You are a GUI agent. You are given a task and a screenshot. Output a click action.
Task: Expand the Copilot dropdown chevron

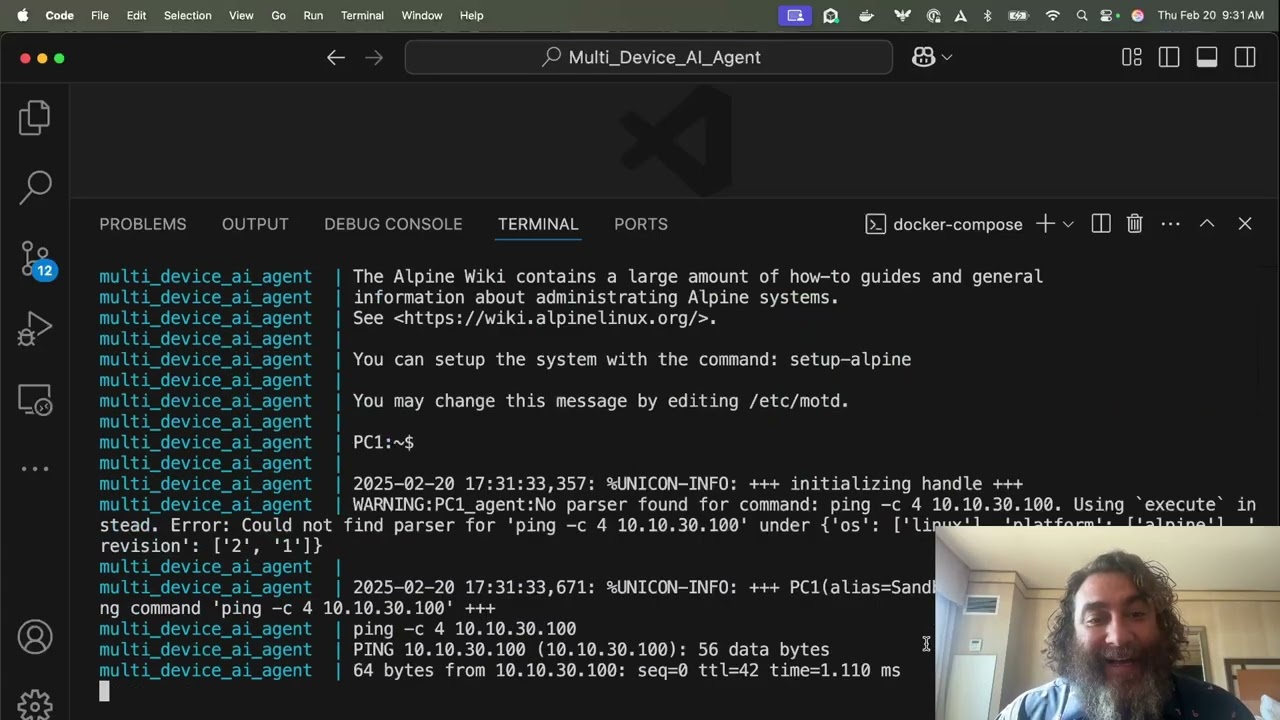pos(947,58)
